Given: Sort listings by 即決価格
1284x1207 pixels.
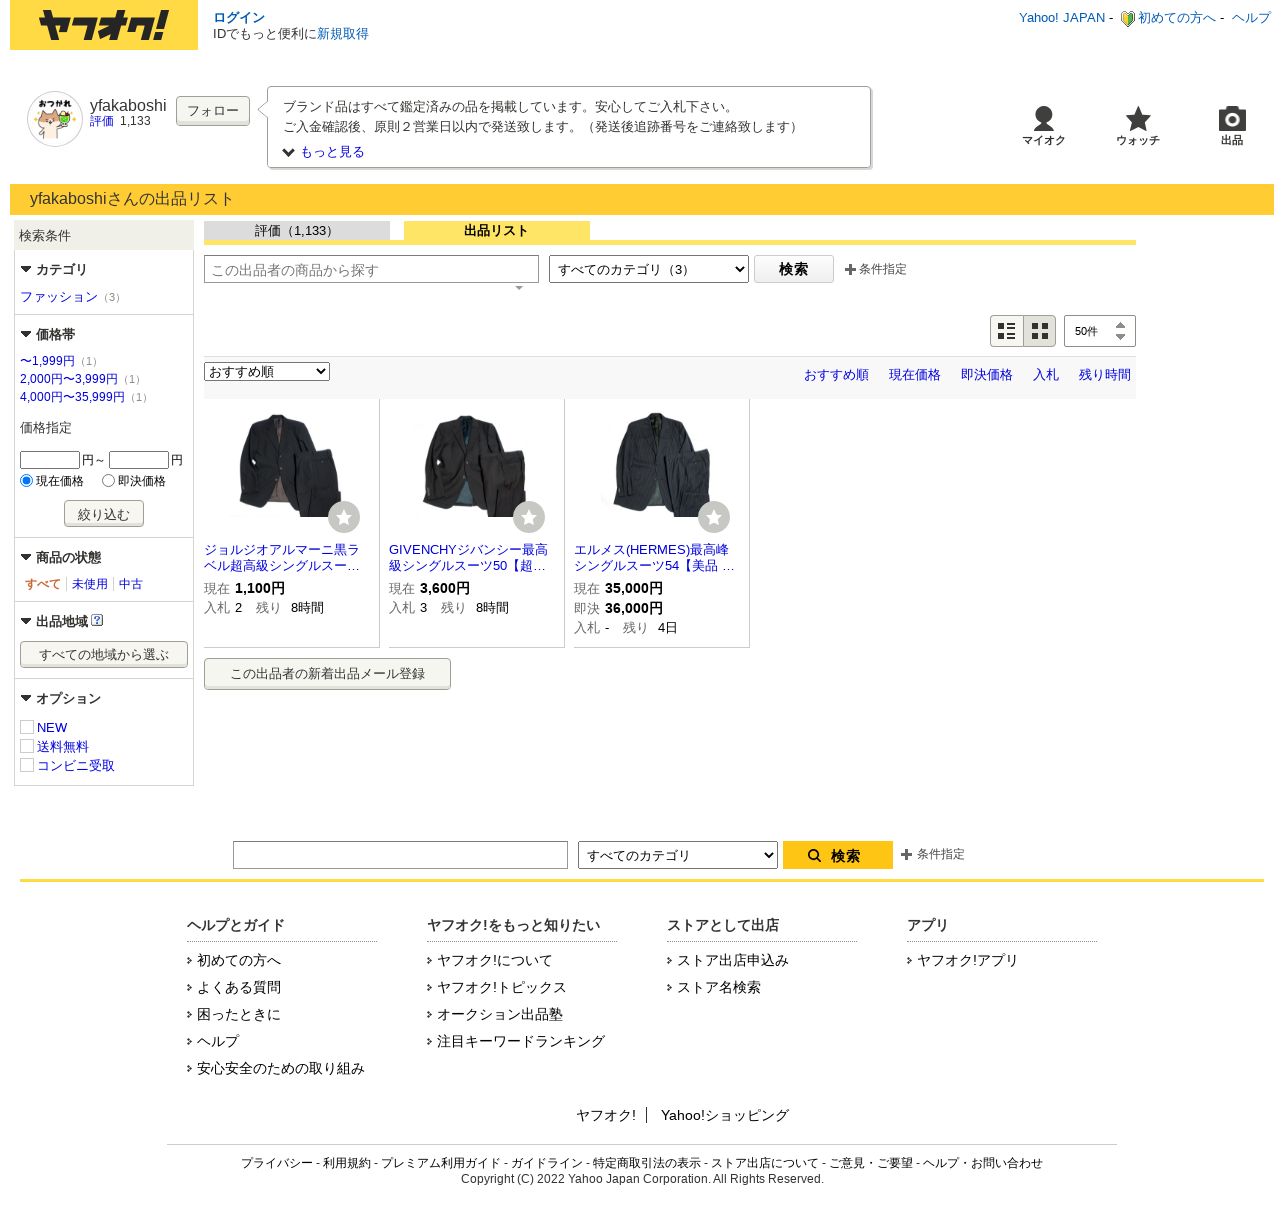Looking at the screenshot, I should [x=987, y=375].
